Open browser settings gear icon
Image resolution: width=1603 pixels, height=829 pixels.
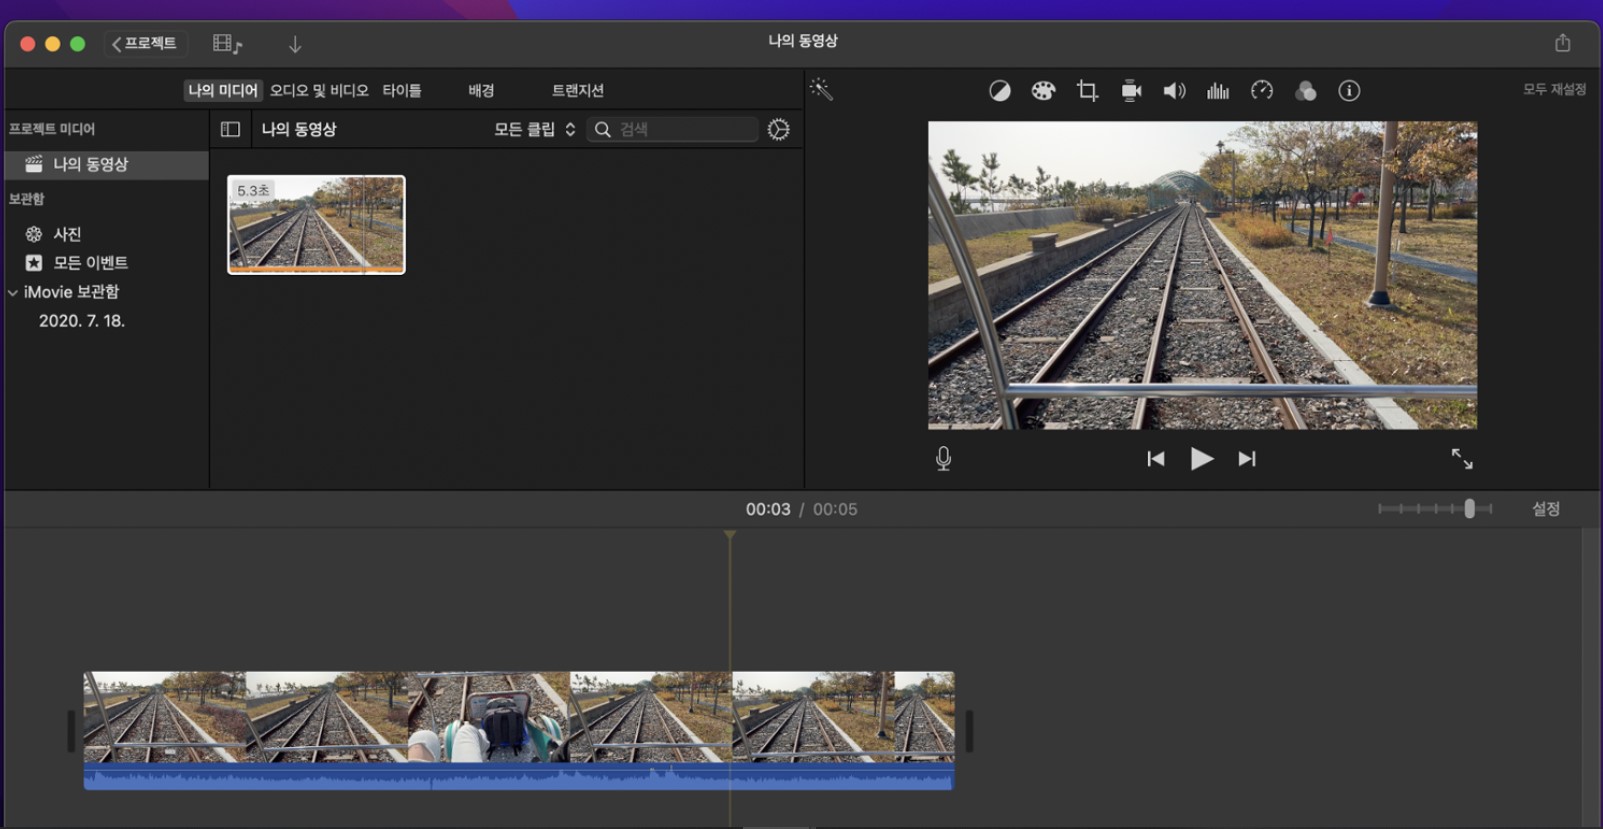[x=778, y=129]
